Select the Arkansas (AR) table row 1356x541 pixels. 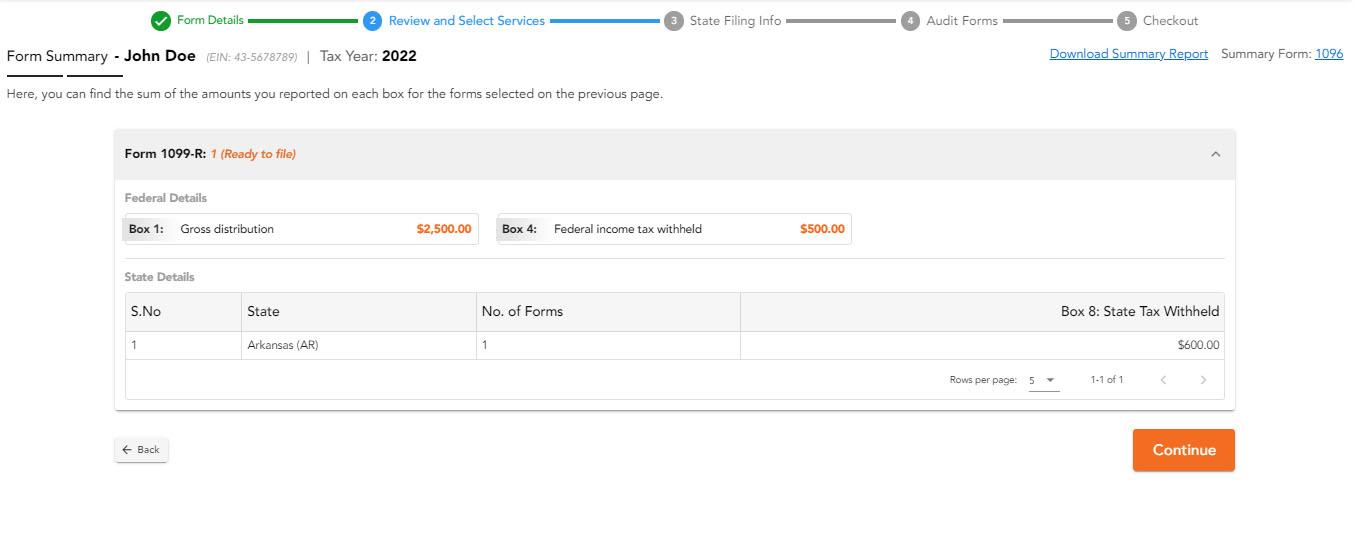675,345
